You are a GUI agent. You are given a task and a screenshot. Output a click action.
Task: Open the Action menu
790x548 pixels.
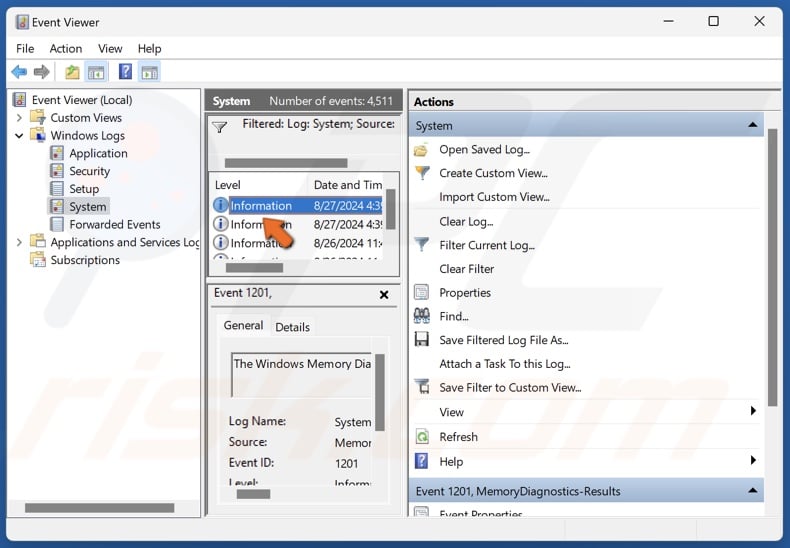tap(66, 48)
